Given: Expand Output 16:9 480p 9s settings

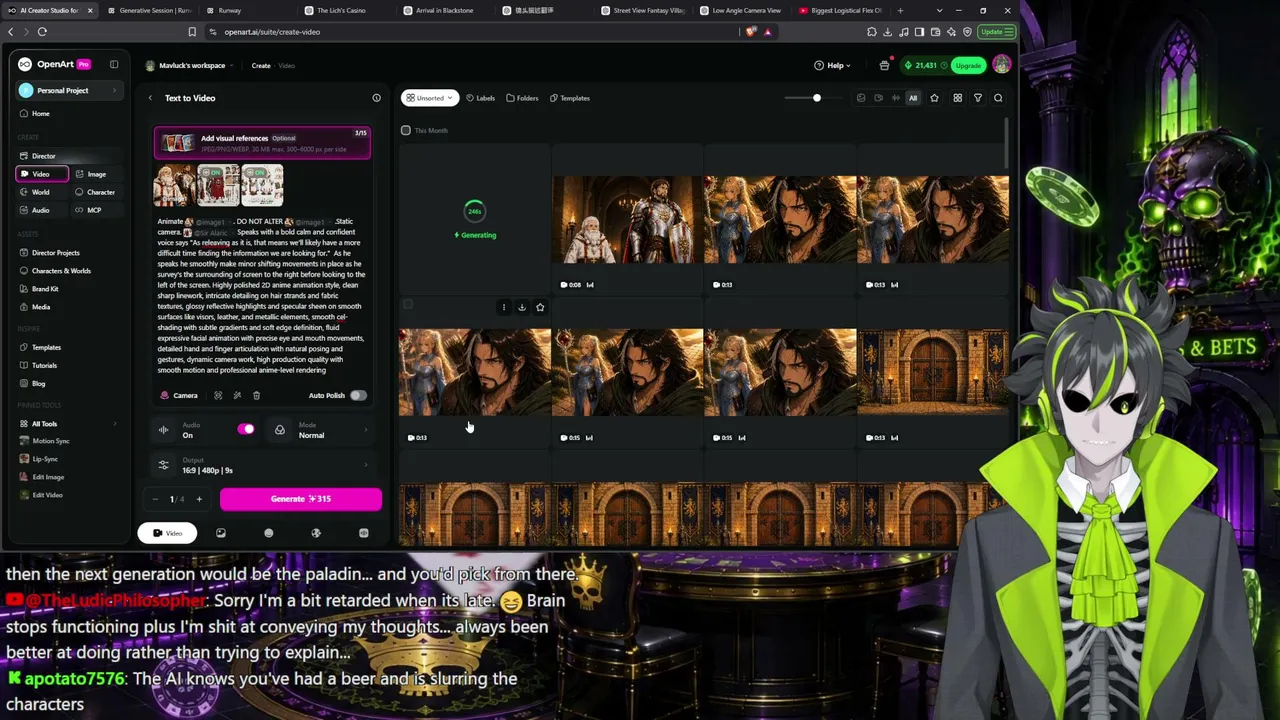Looking at the screenshot, I should (x=262, y=465).
